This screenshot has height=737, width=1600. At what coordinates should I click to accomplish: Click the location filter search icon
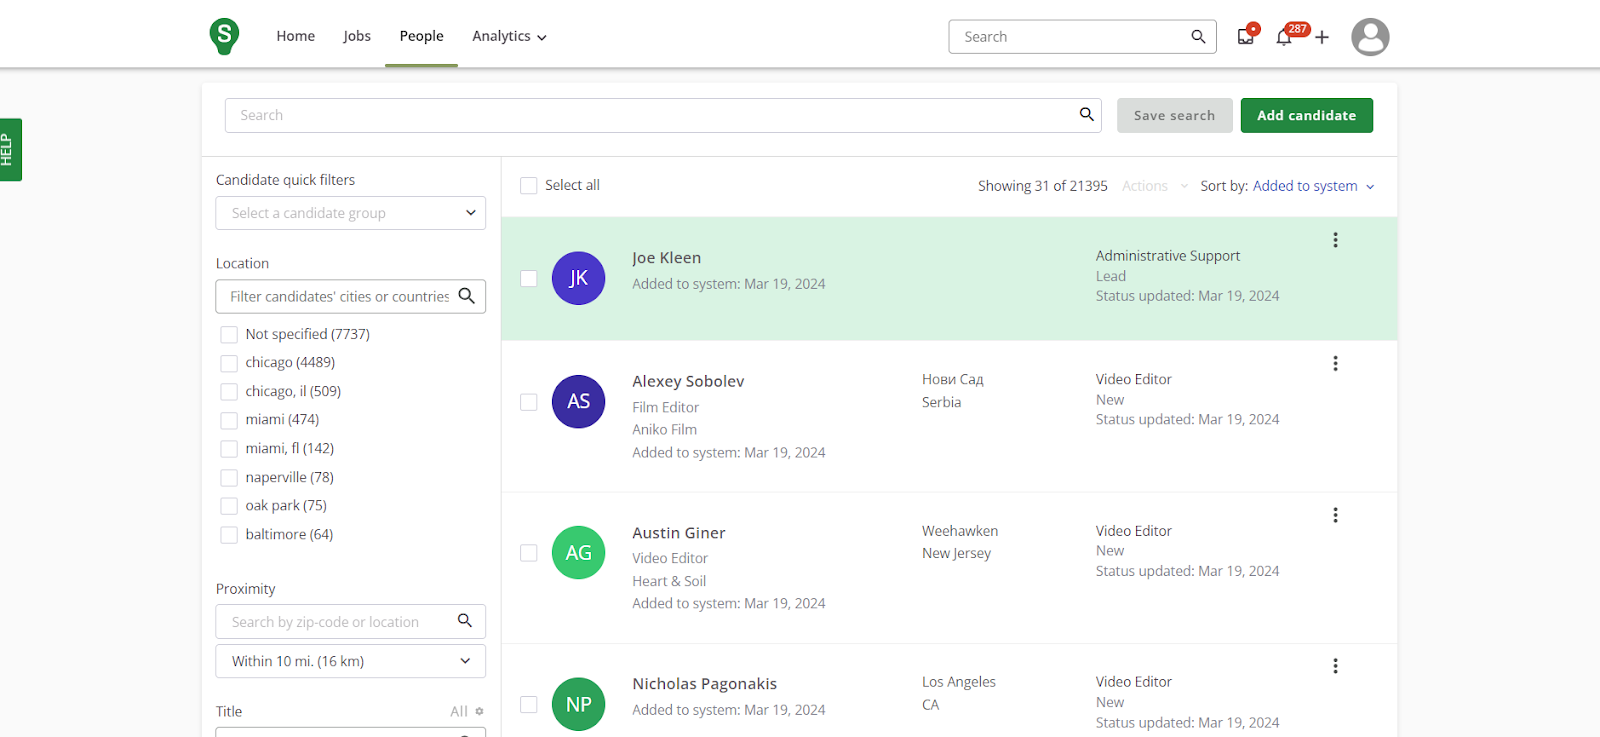coord(466,296)
